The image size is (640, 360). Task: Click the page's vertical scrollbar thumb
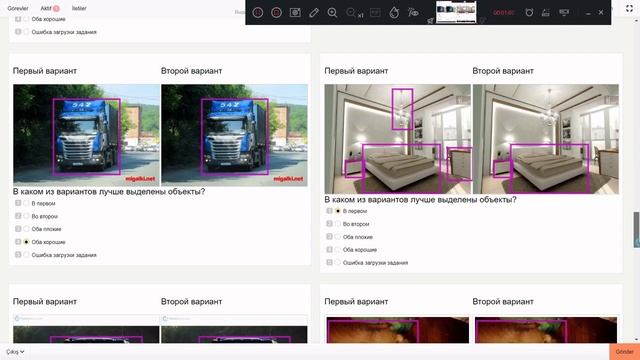636,229
